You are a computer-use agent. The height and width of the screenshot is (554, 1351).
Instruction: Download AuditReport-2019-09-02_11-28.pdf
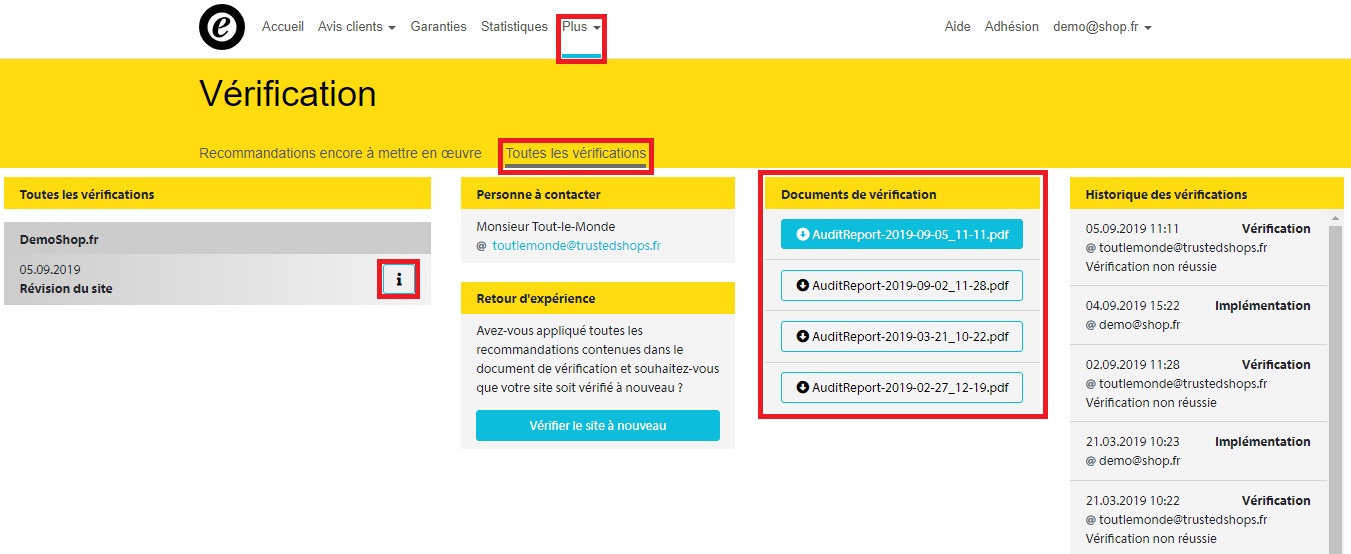[902, 285]
